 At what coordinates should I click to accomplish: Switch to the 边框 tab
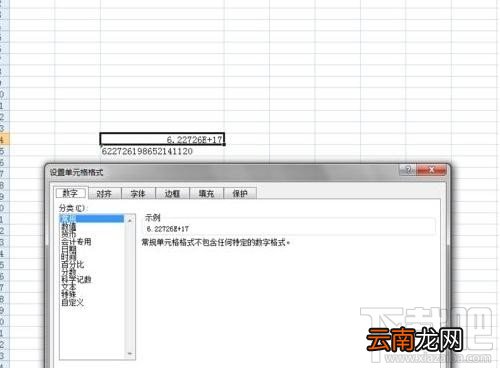(172, 194)
